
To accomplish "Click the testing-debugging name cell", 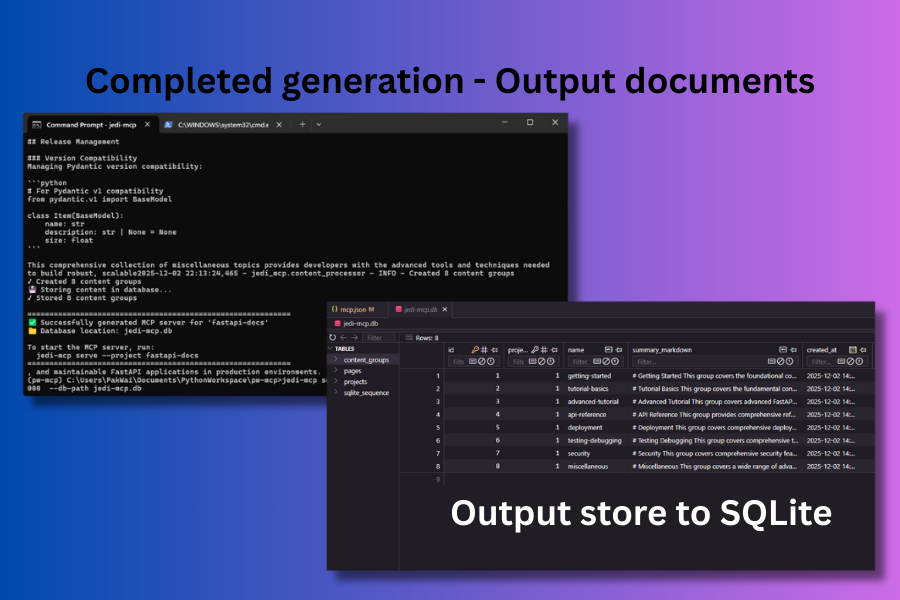I will click(x=595, y=440).
